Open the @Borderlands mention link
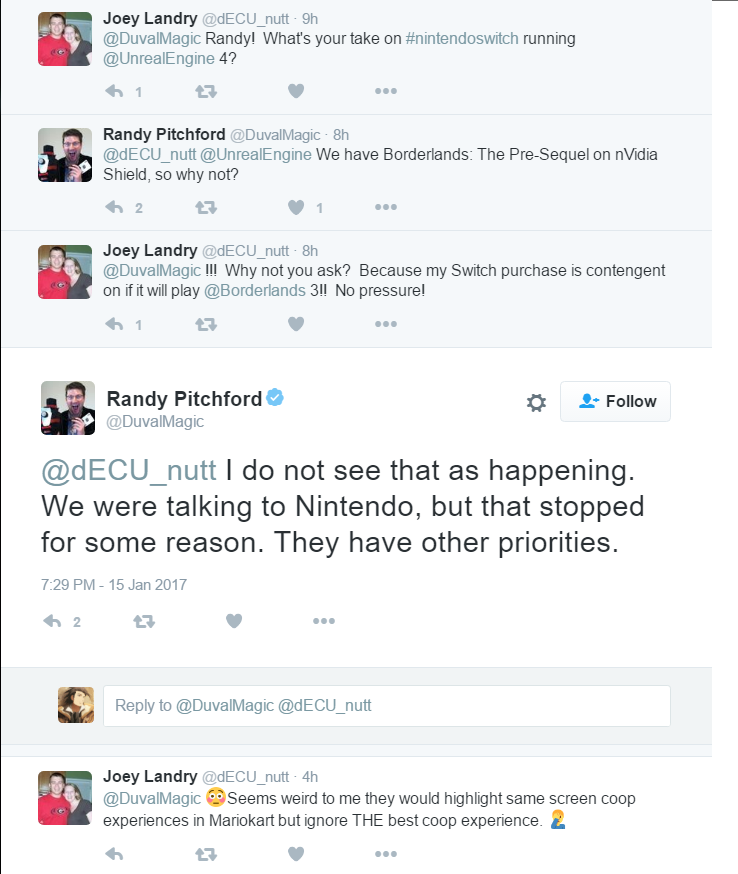The width and height of the screenshot is (738, 874). [255, 290]
